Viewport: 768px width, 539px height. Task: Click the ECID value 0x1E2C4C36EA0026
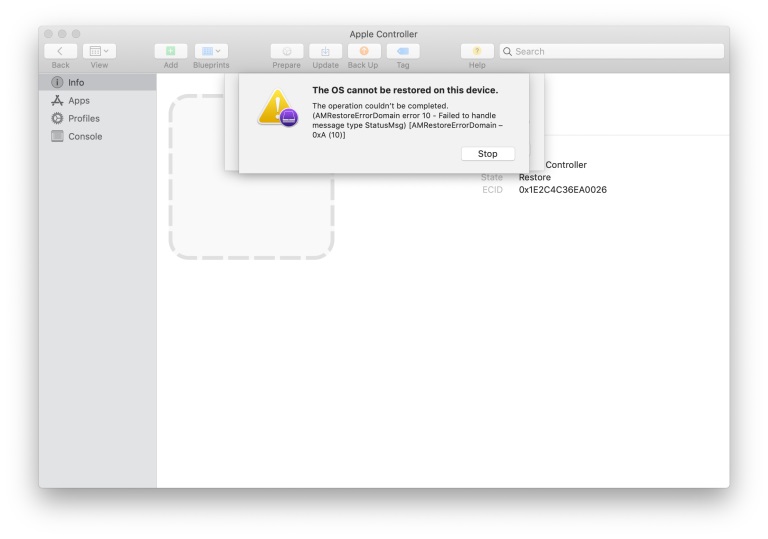(562, 190)
